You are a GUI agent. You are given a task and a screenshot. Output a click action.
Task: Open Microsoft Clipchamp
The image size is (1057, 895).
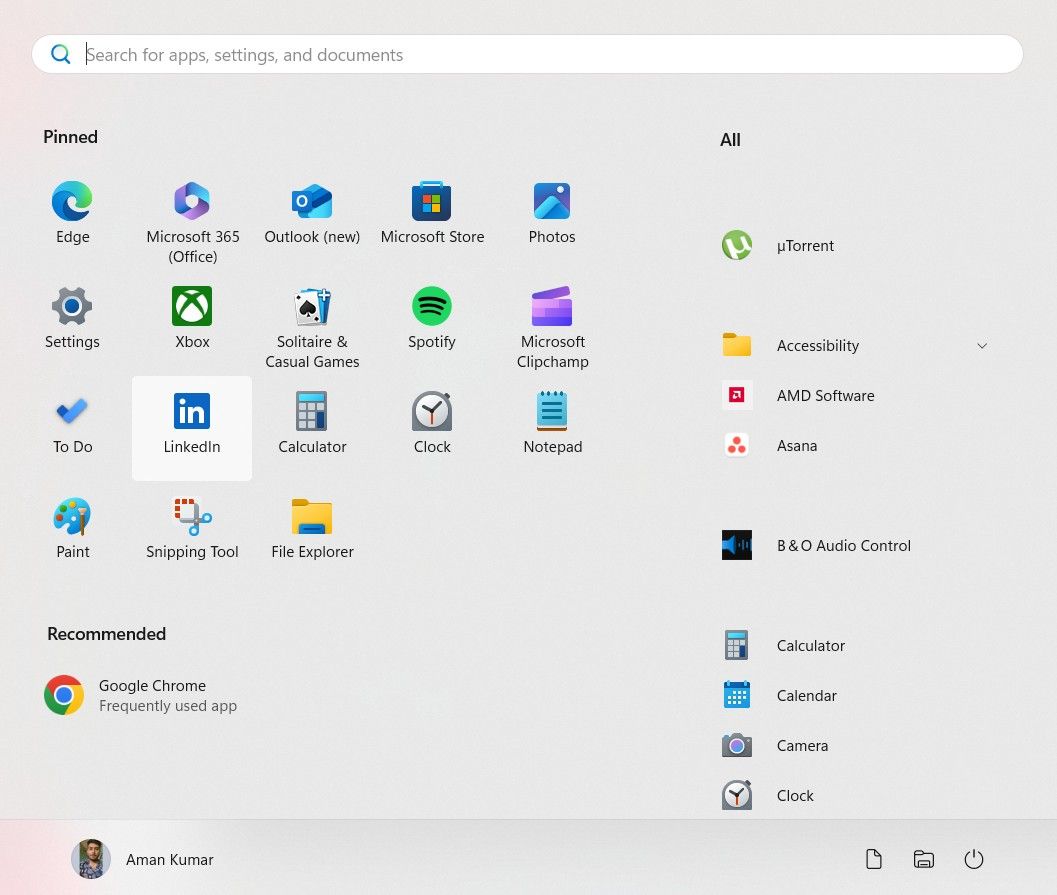click(552, 327)
